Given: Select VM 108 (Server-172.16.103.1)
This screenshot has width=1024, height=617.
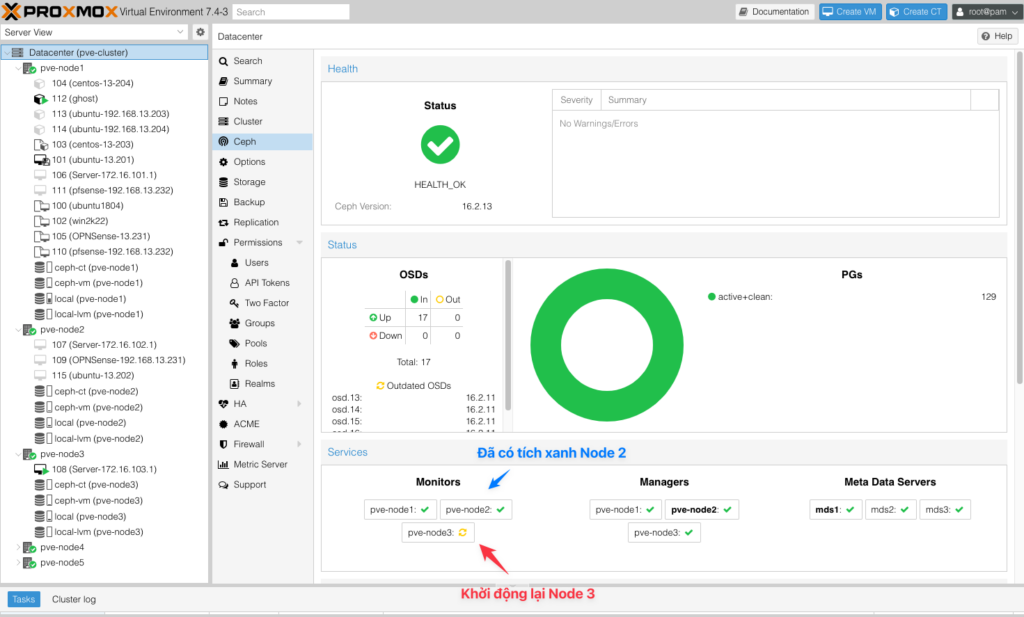Looking at the screenshot, I should [x=104, y=469].
